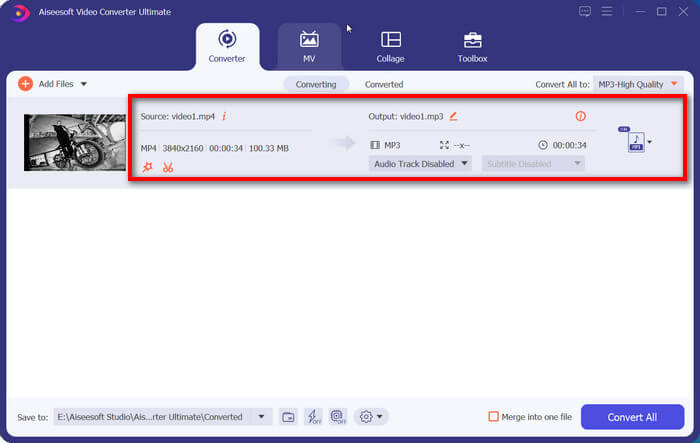Click the Source: video1.mp4 label

pos(178,116)
